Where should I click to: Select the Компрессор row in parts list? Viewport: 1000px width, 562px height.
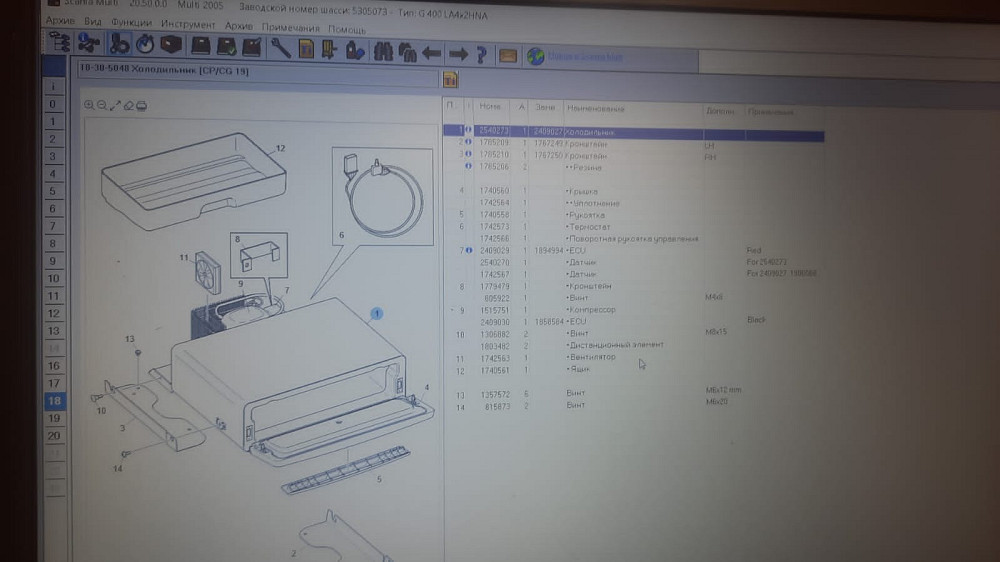click(x=590, y=309)
